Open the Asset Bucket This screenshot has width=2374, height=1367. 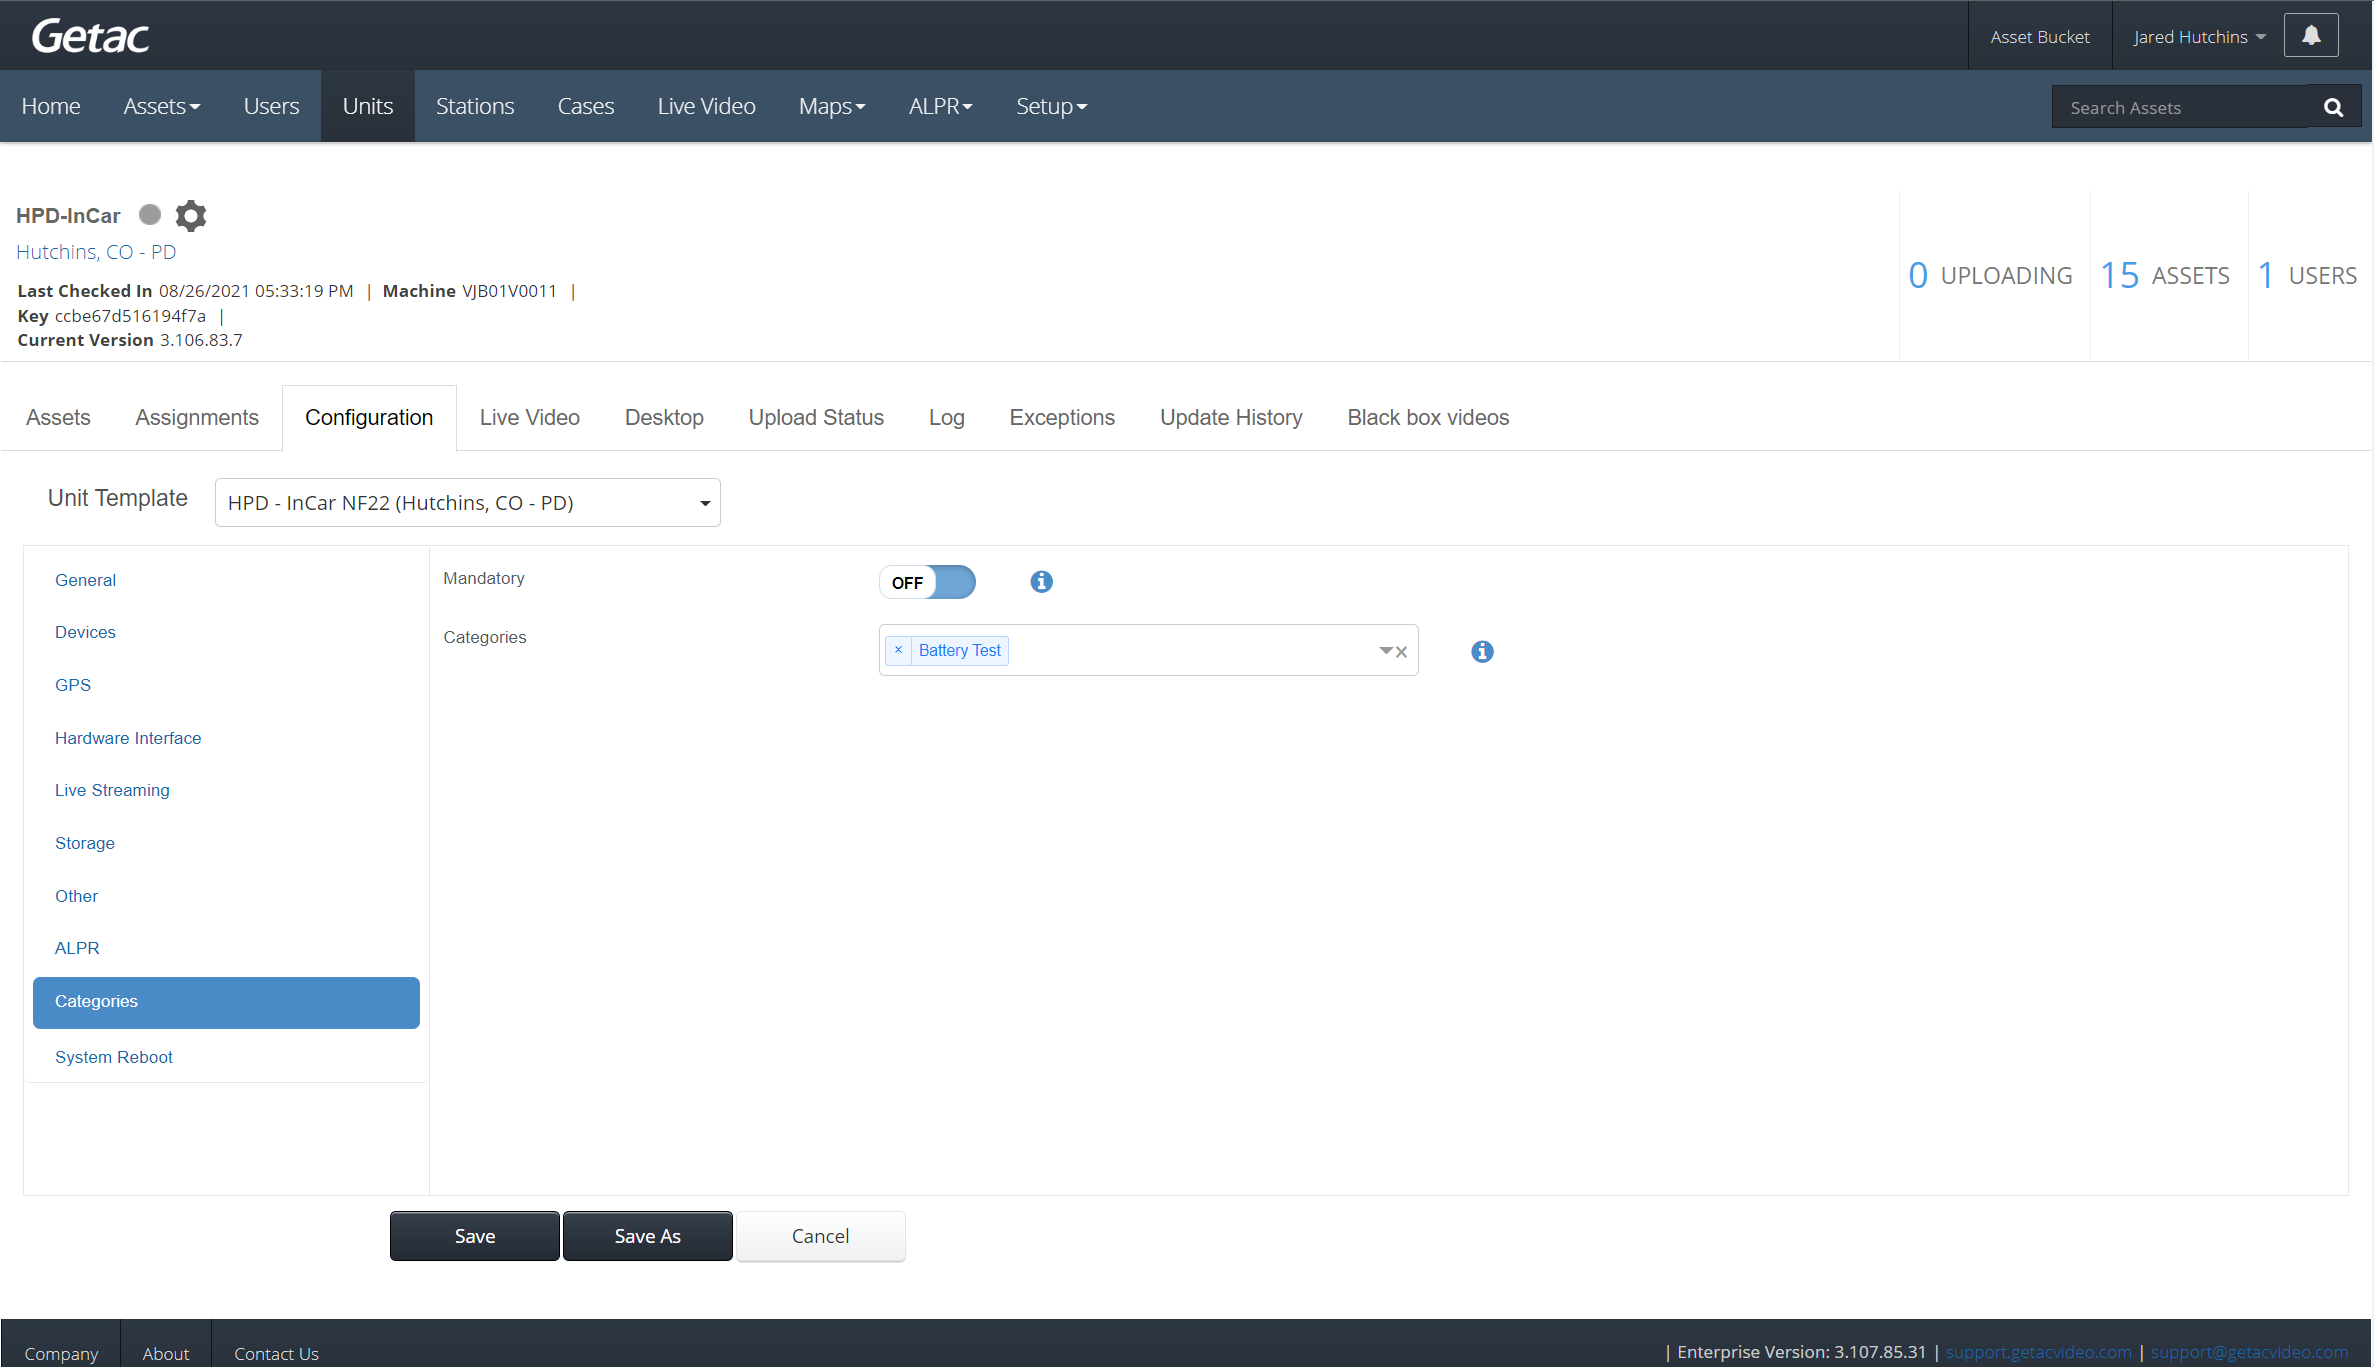2040,36
